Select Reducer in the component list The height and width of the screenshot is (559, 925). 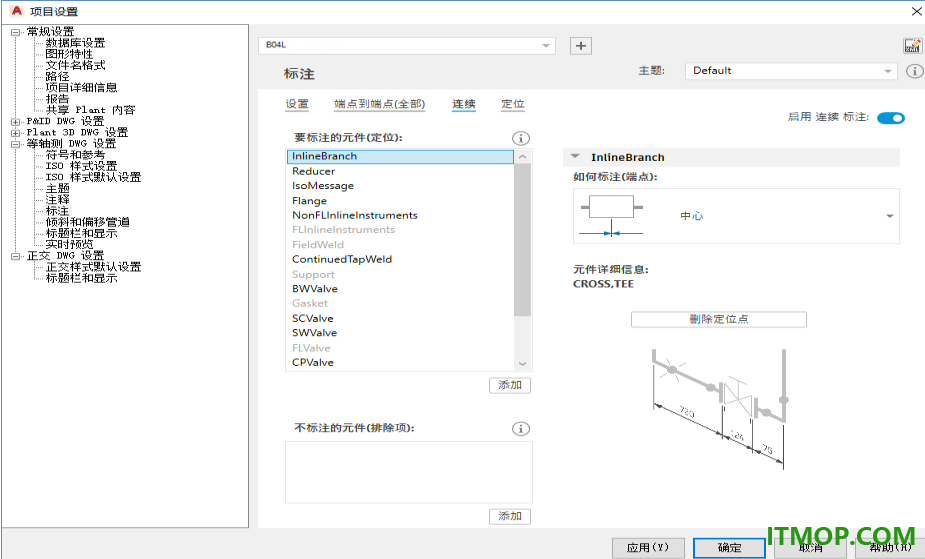point(401,171)
